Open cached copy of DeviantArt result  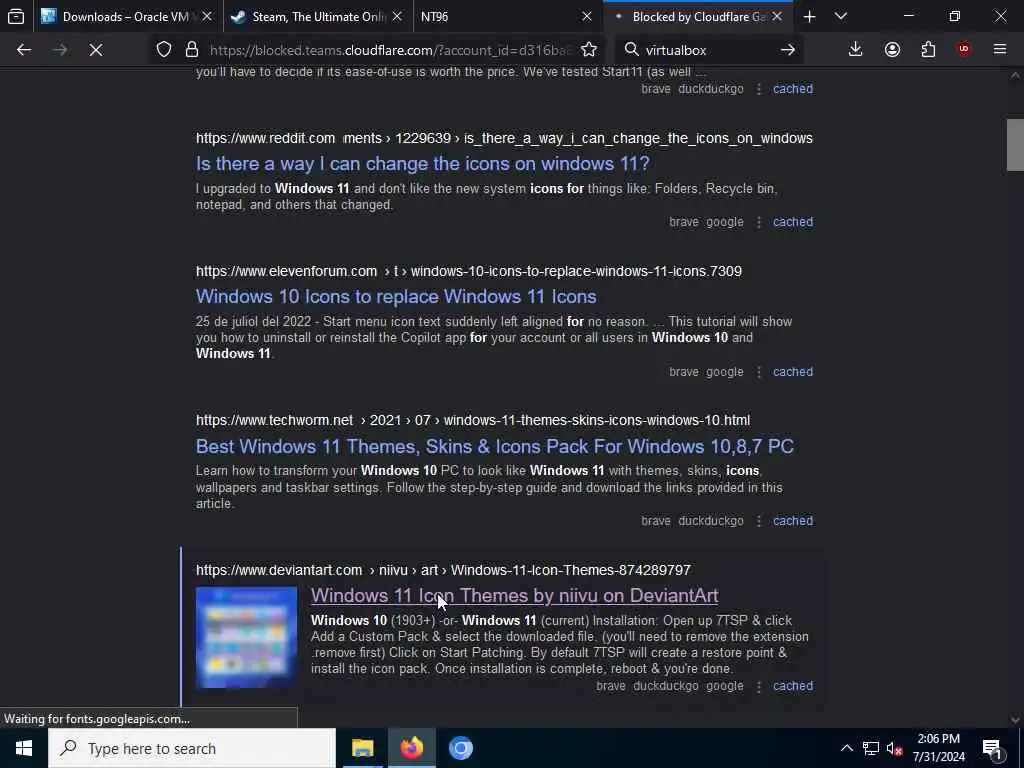[793, 686]
